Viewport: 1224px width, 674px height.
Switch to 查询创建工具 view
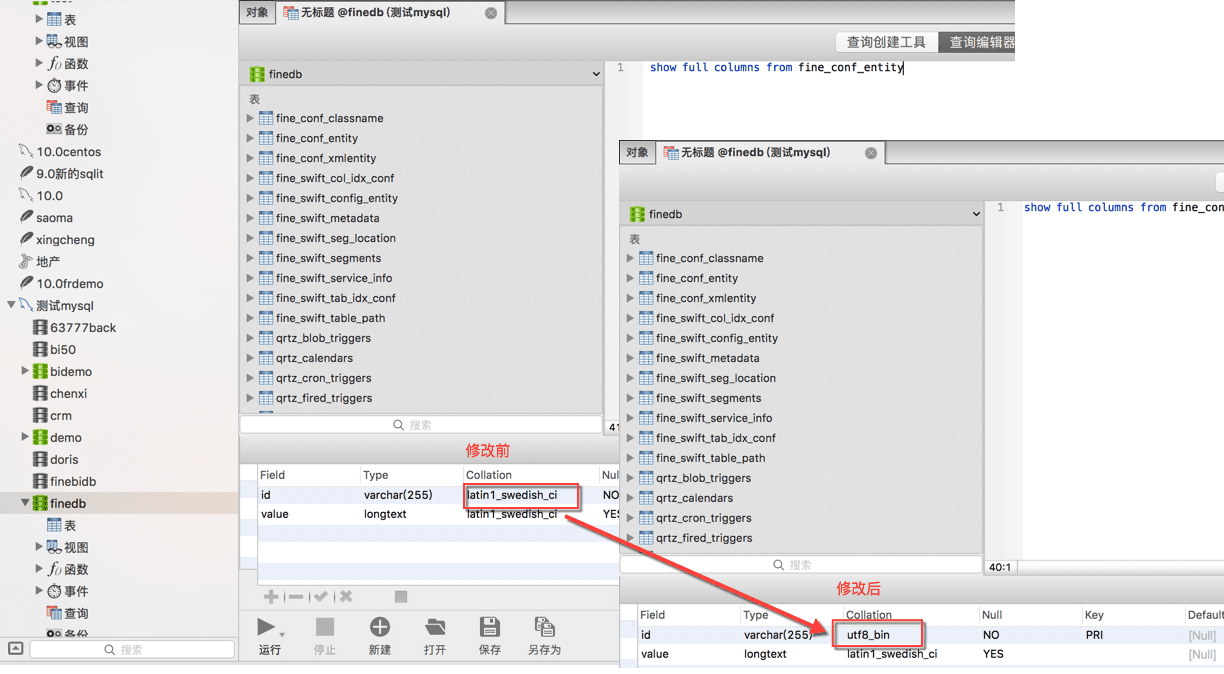(x=886, y=42)
